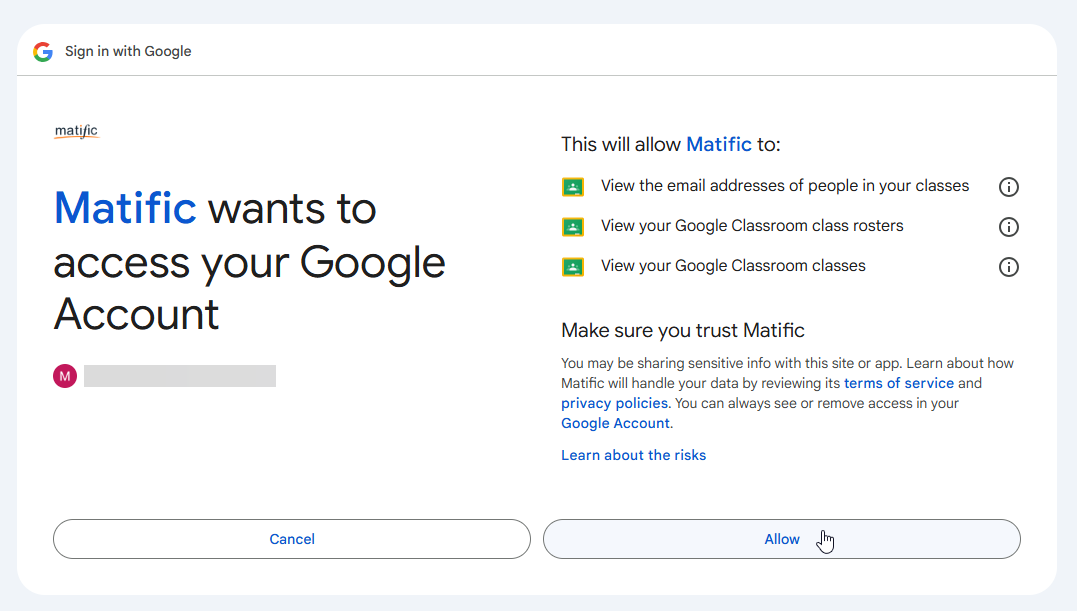Click Classroom icon beside email addresses permission
This screenshot has width=1077, height=611.
573,187
